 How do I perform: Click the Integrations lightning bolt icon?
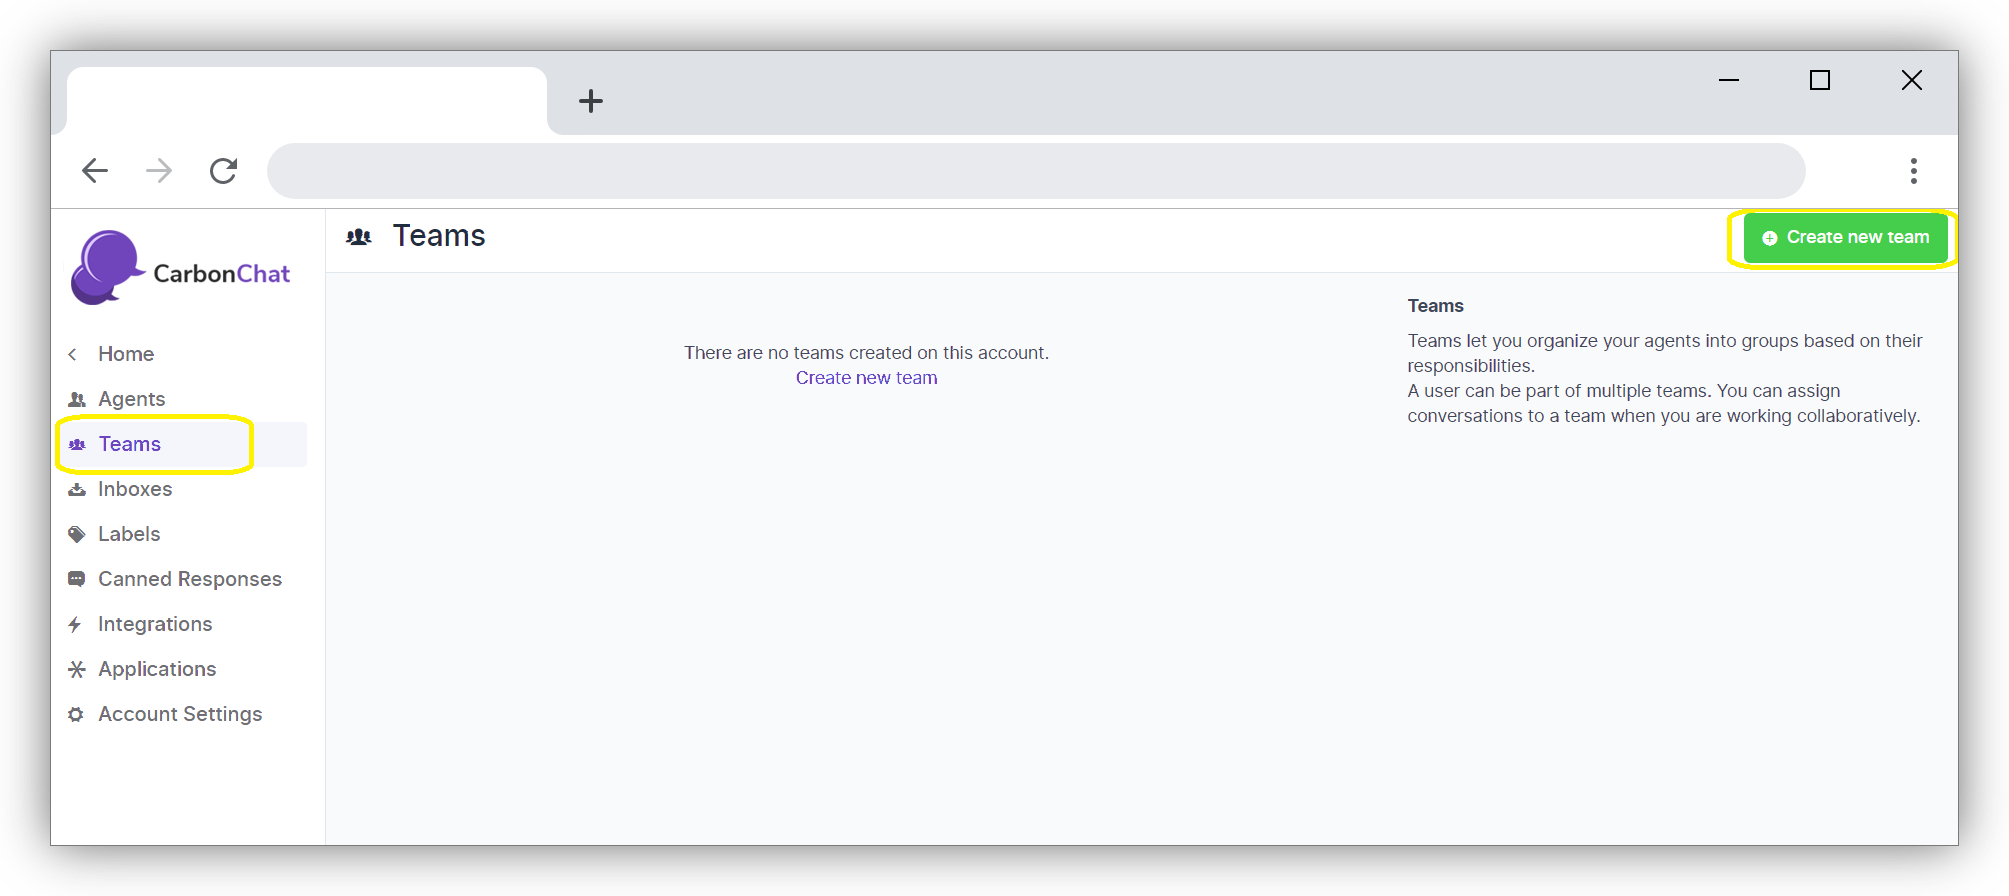pos(75,624)
